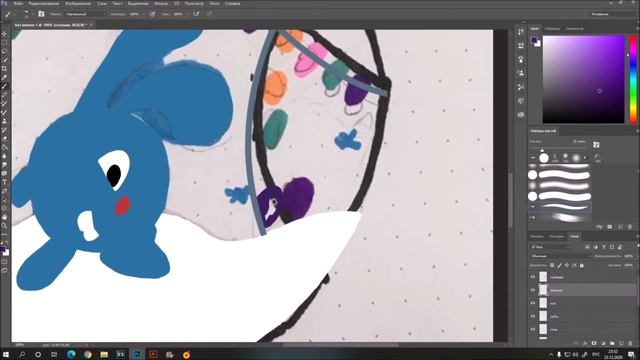
Task: Select the Lasso tool
Action: 4,51
